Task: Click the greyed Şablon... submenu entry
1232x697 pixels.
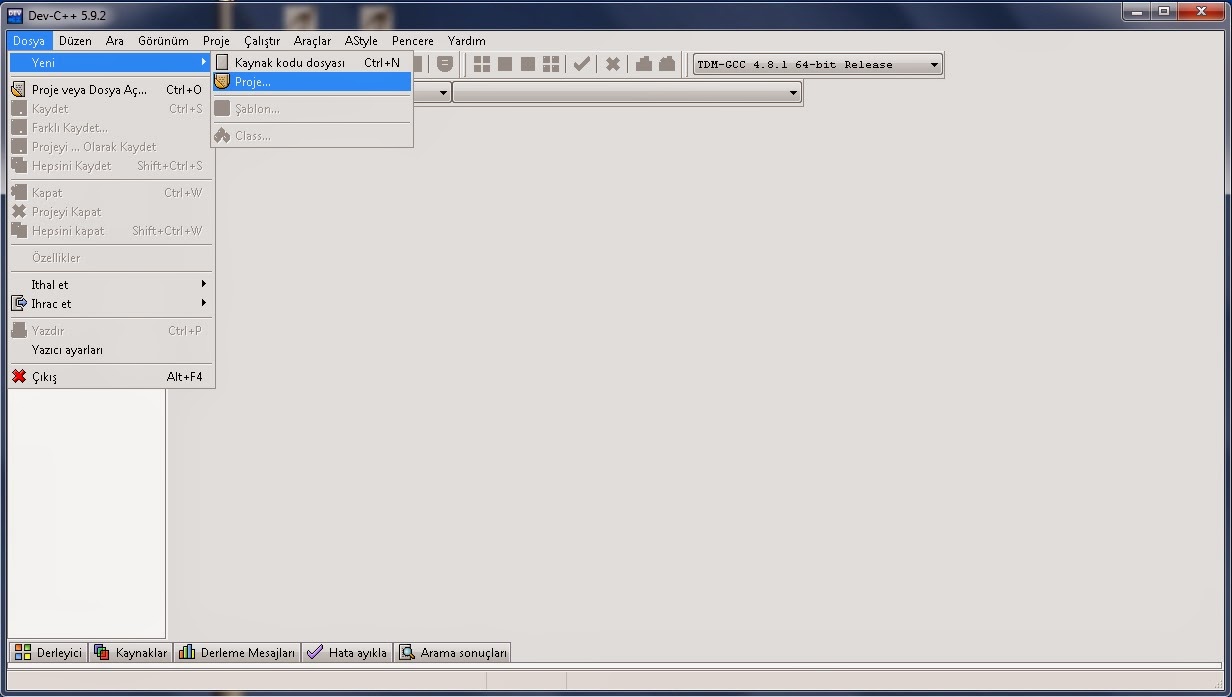Action: click(x=312, y=109)
